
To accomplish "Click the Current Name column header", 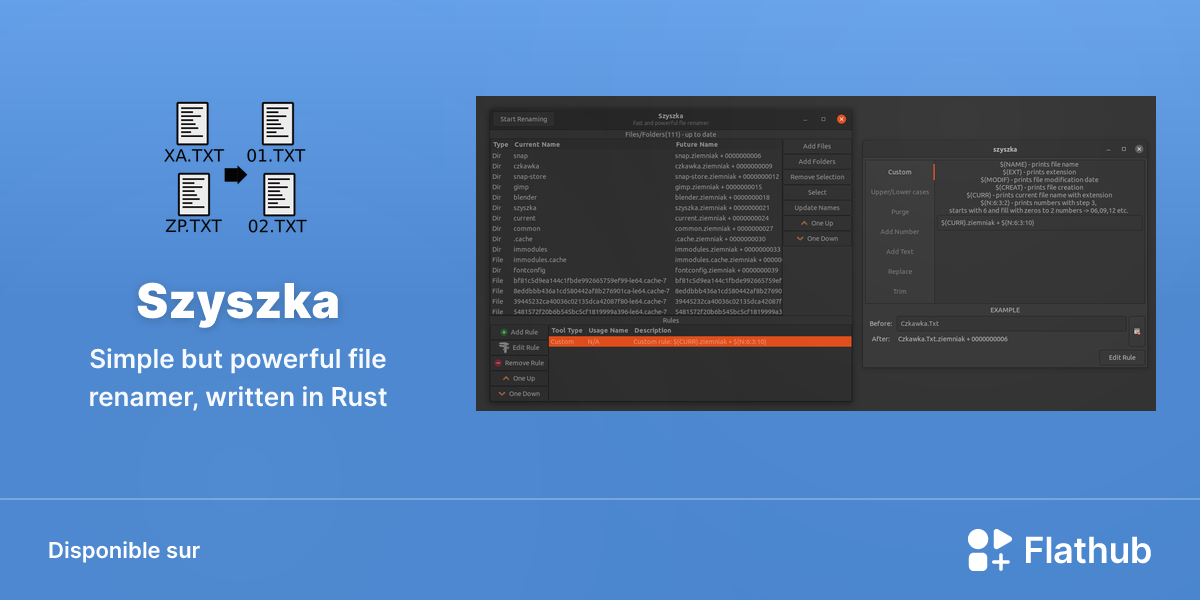I will coord(537,145).
